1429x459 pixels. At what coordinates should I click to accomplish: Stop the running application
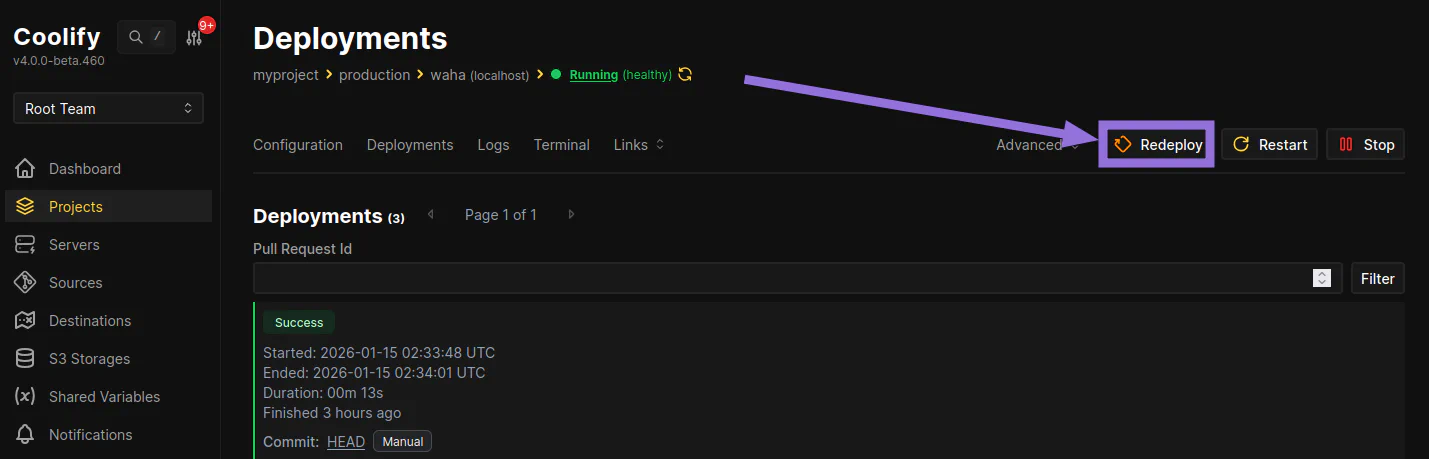tap(1365, 145)
